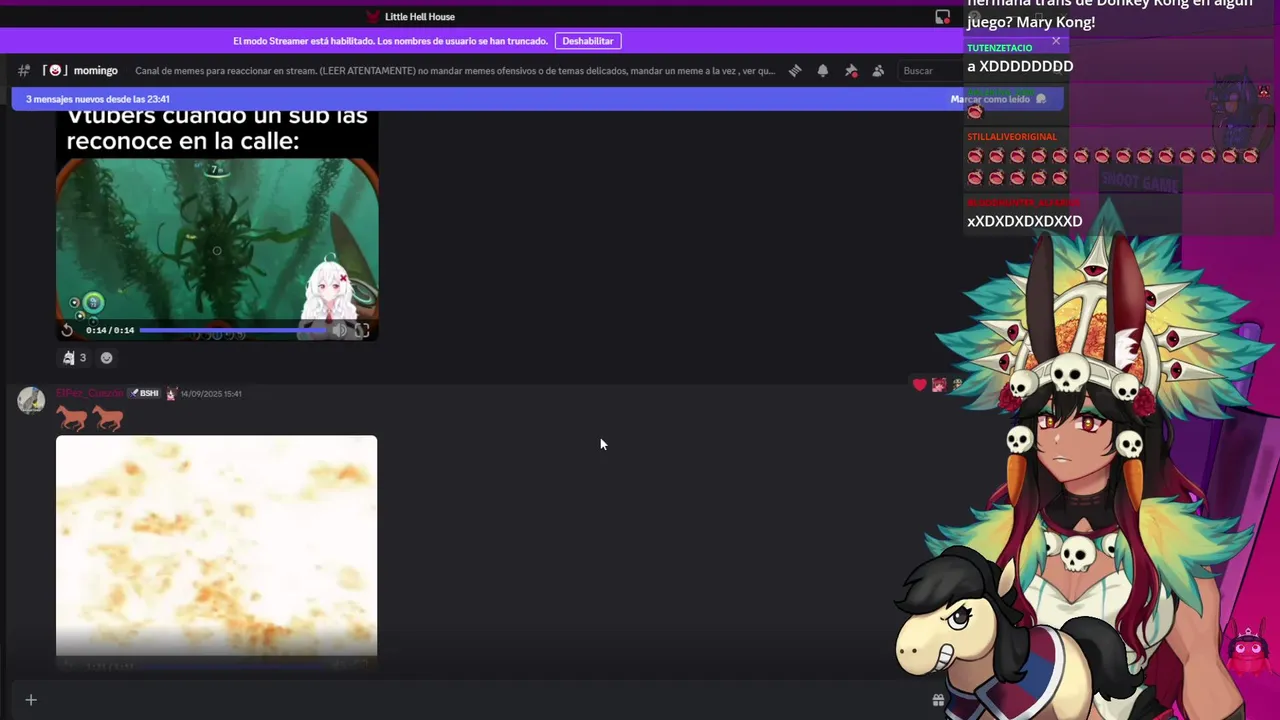This screenshot has height=720, width=1280.
Task: Click the Little Hell House server icon
Action: [x=373, y=17]
